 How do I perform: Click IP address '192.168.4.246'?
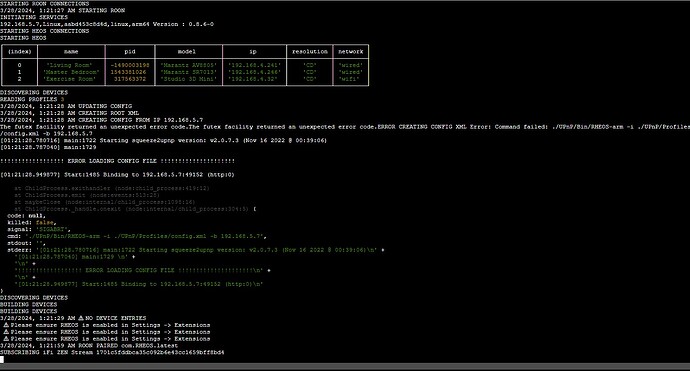coord(254,72)
